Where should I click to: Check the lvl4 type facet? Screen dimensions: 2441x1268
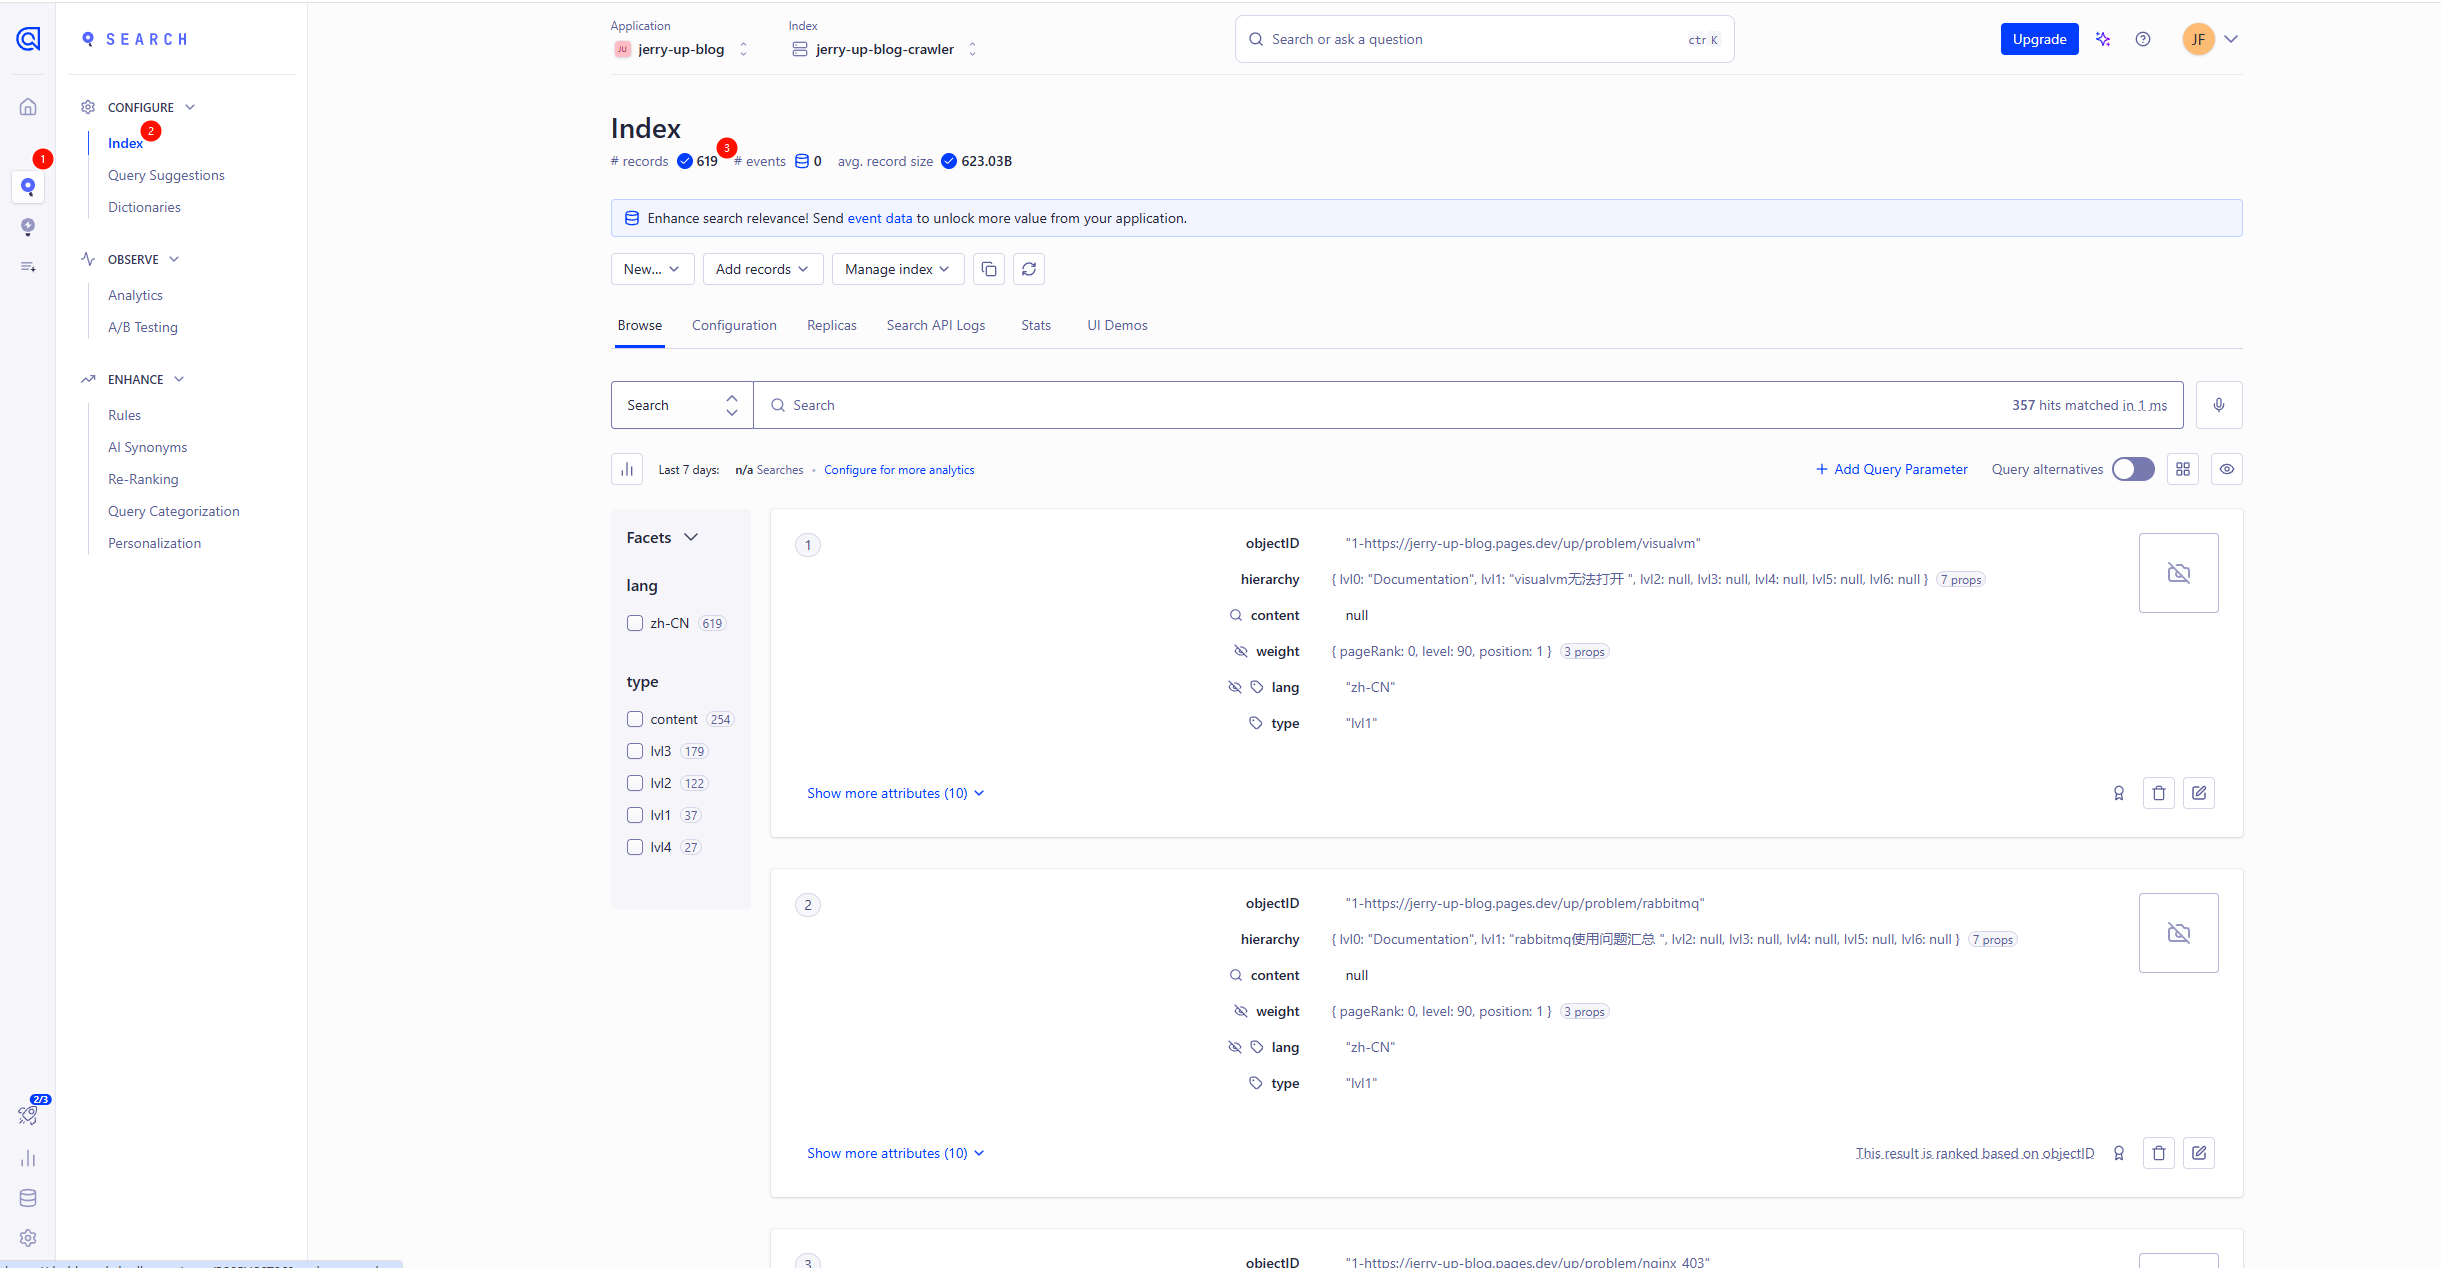[635, 847]
